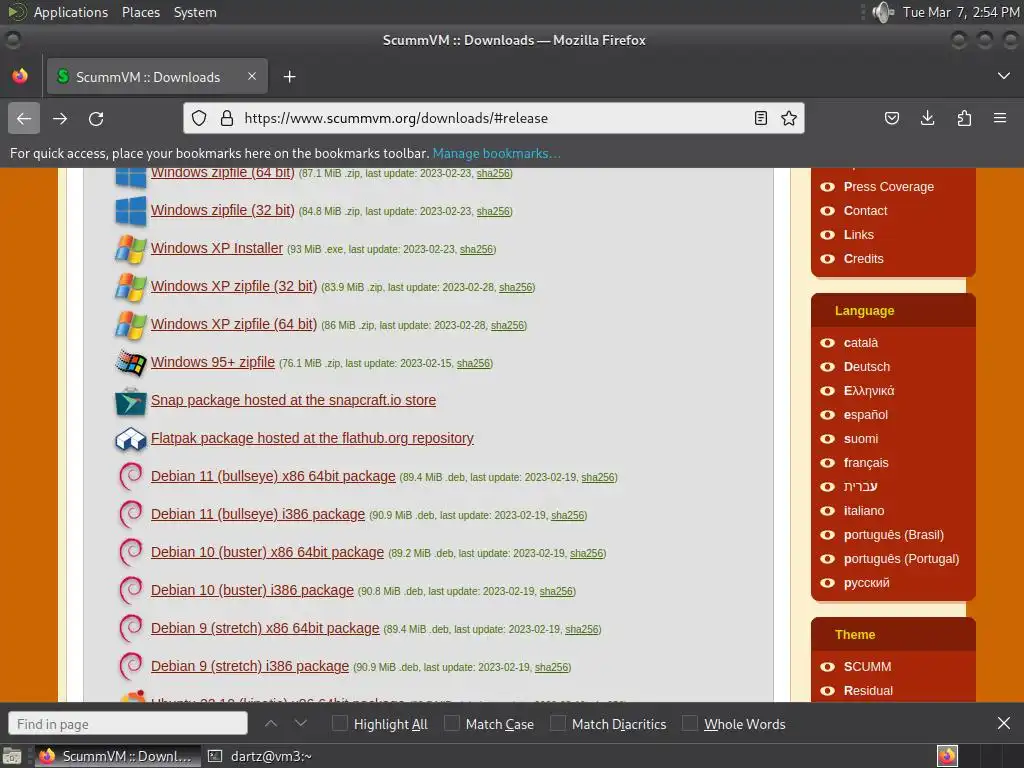Go to the next find result
The width and height of the screenshot is (1024, 768).
(300, 724)
